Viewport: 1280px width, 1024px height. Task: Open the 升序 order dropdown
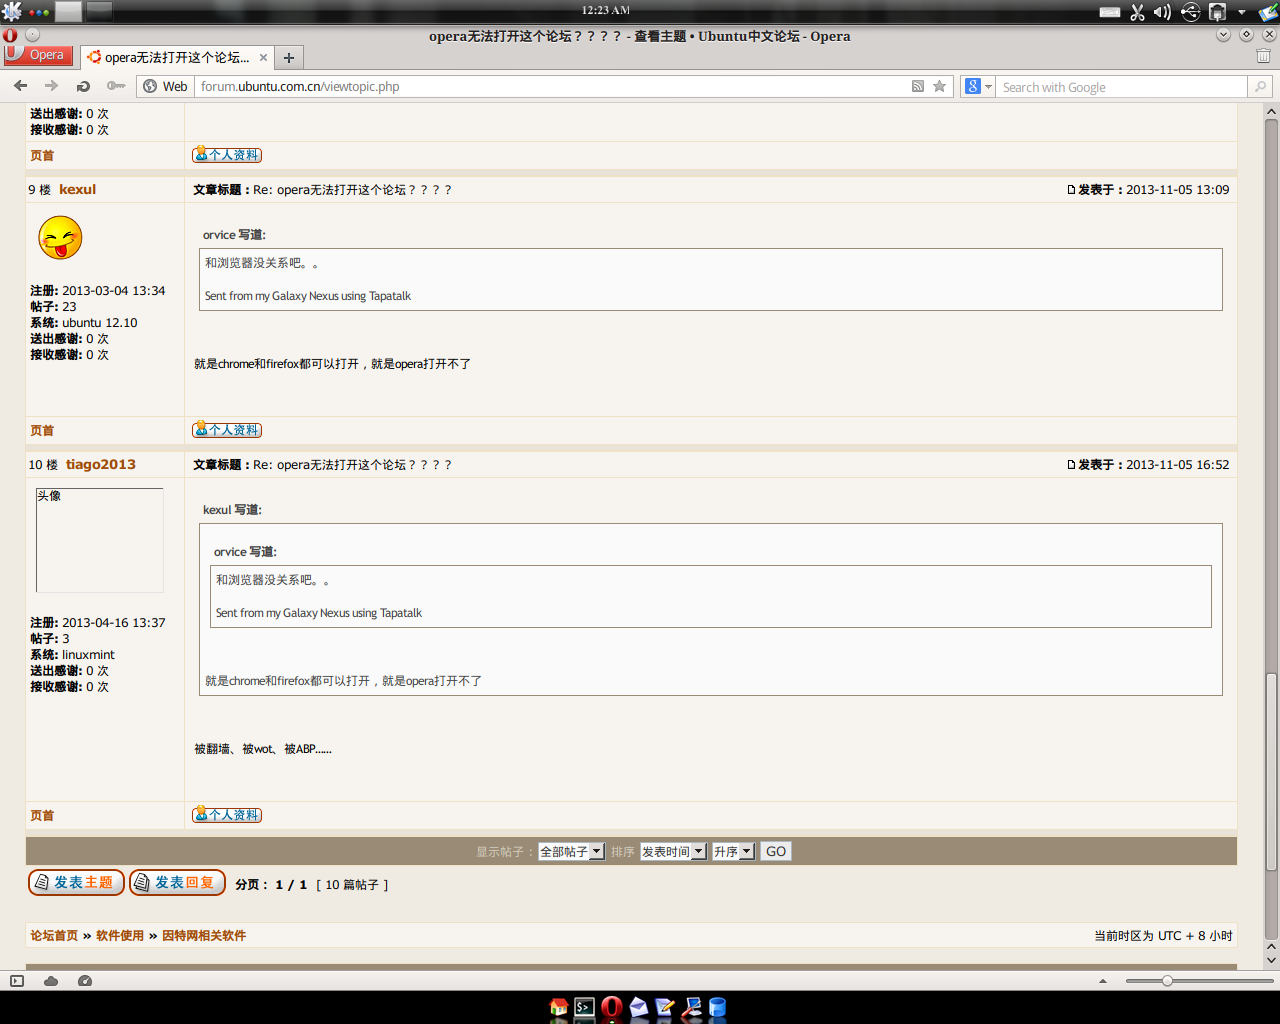[733, 851]
